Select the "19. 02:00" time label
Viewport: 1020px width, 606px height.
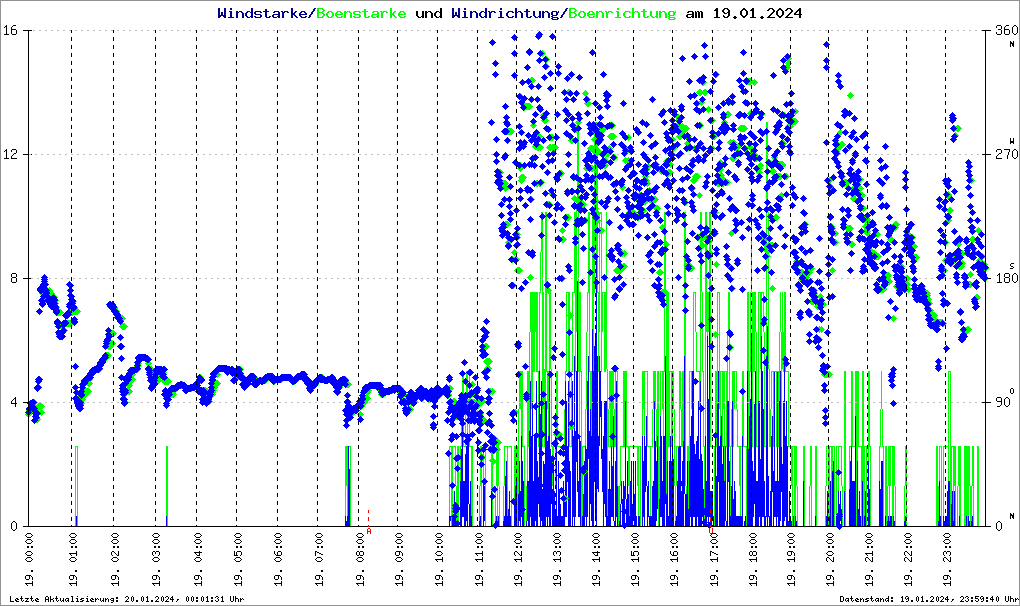pos(114,559)
